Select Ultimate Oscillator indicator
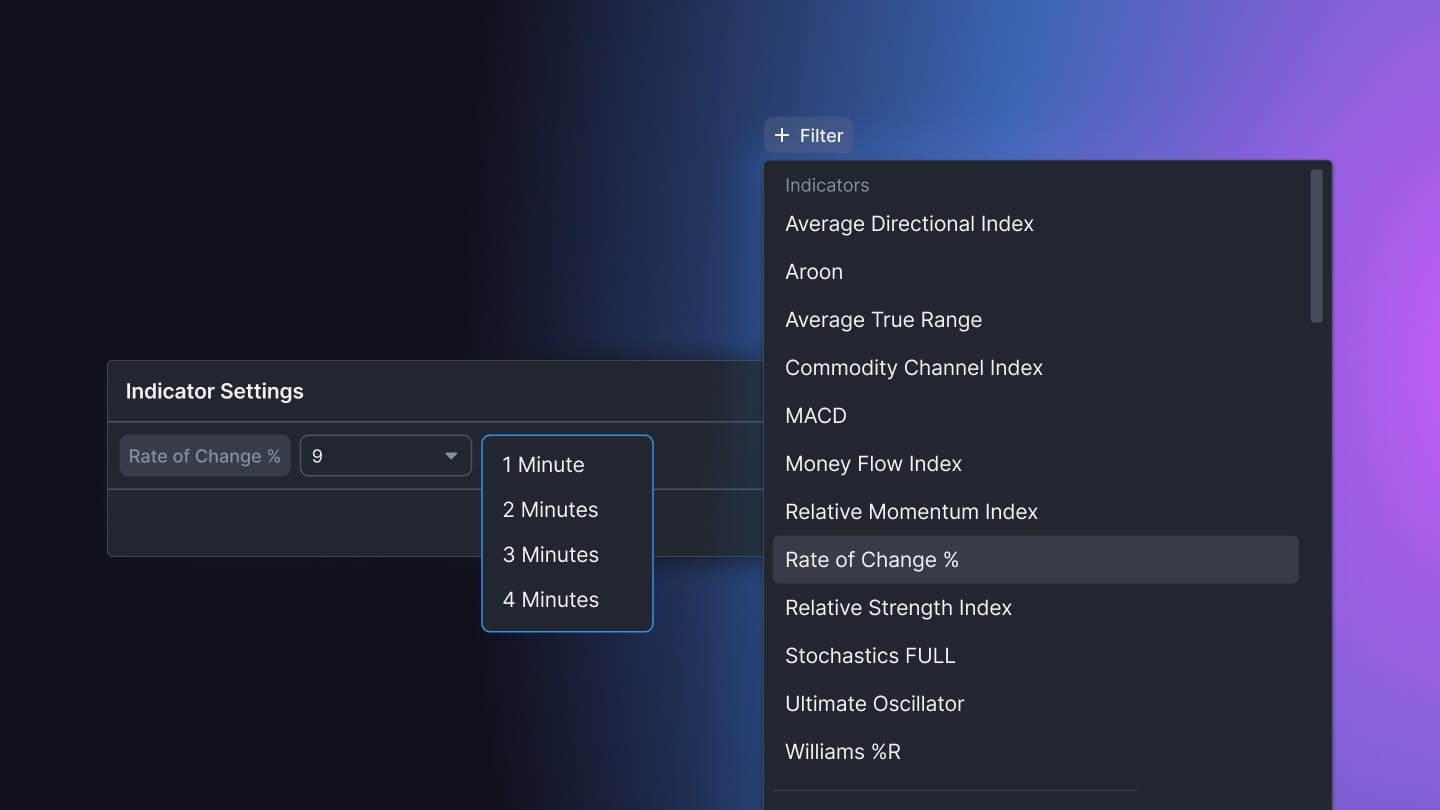1440x810 pixels. 874,704
